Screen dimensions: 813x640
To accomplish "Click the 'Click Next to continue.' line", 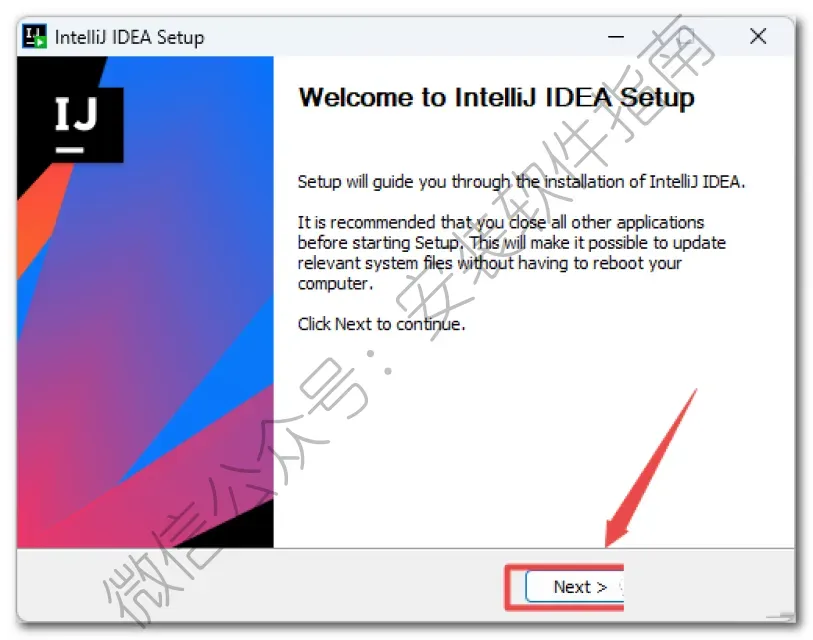I will tap(381, 324).
